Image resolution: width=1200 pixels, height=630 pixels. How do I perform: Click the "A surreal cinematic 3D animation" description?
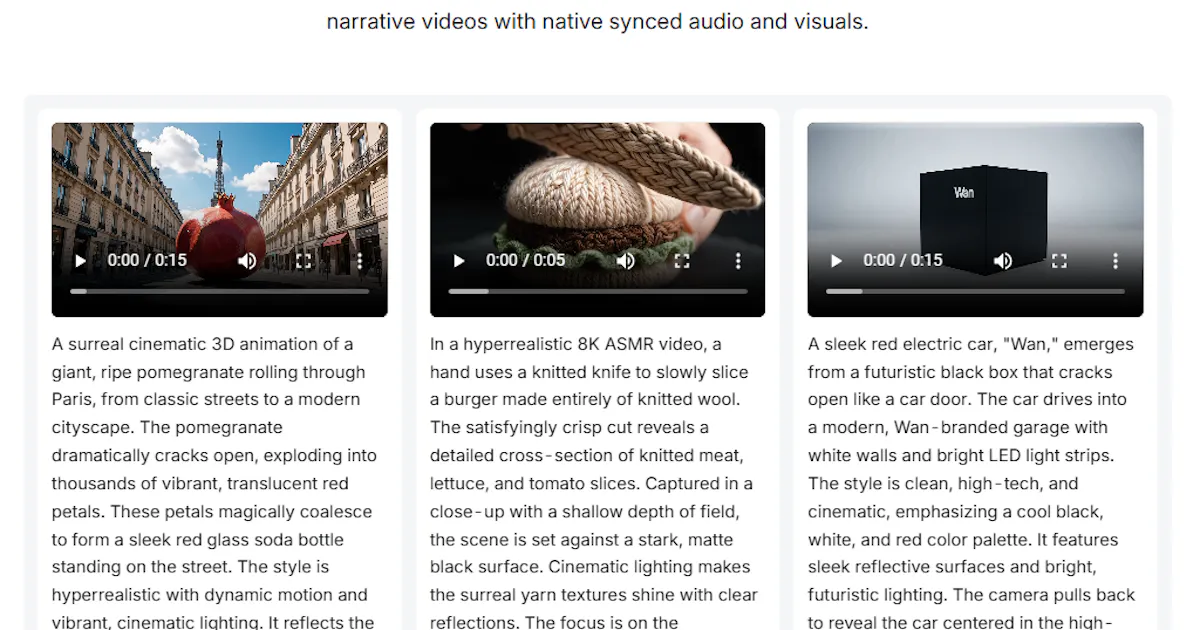point(214,482)
